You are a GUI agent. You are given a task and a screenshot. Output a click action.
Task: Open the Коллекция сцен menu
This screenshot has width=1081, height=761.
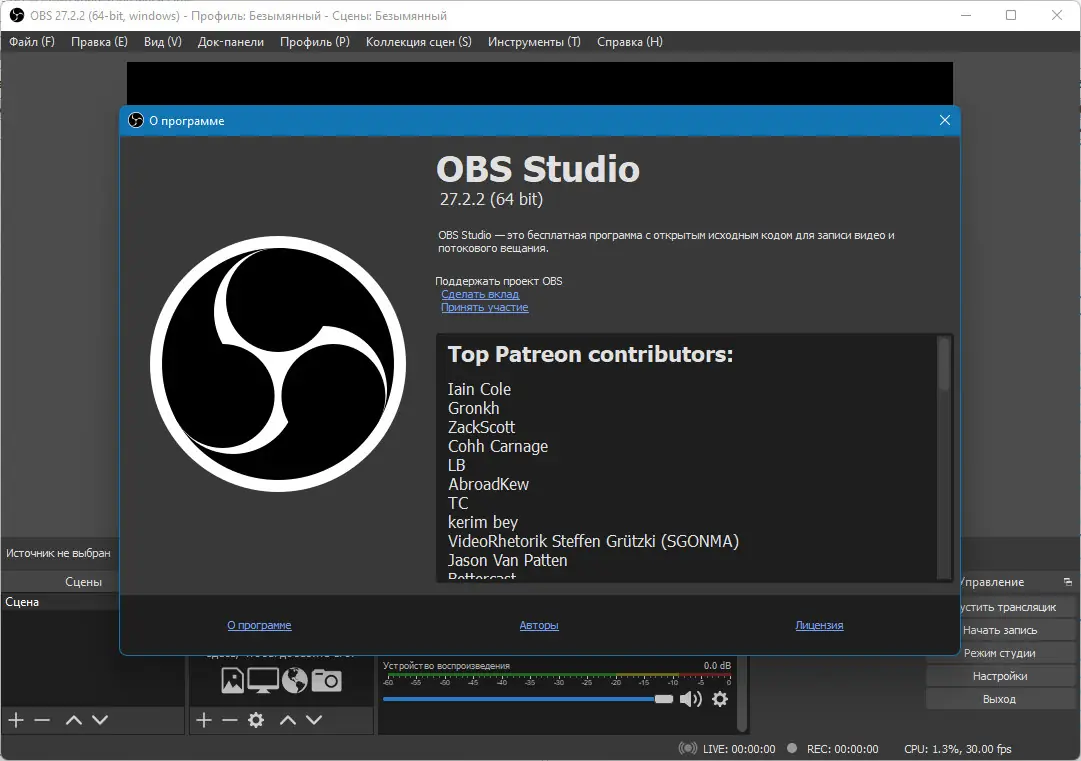click(418, 42)
